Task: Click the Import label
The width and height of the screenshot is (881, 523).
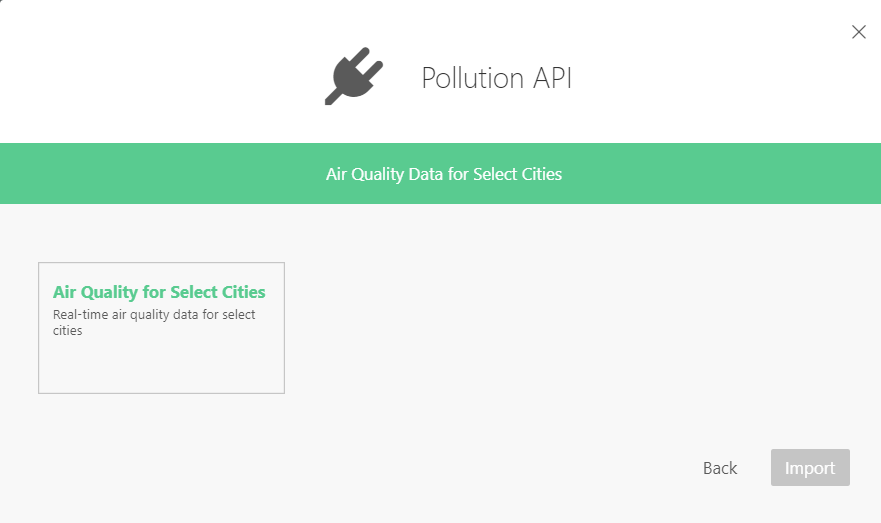Action: 810,468
